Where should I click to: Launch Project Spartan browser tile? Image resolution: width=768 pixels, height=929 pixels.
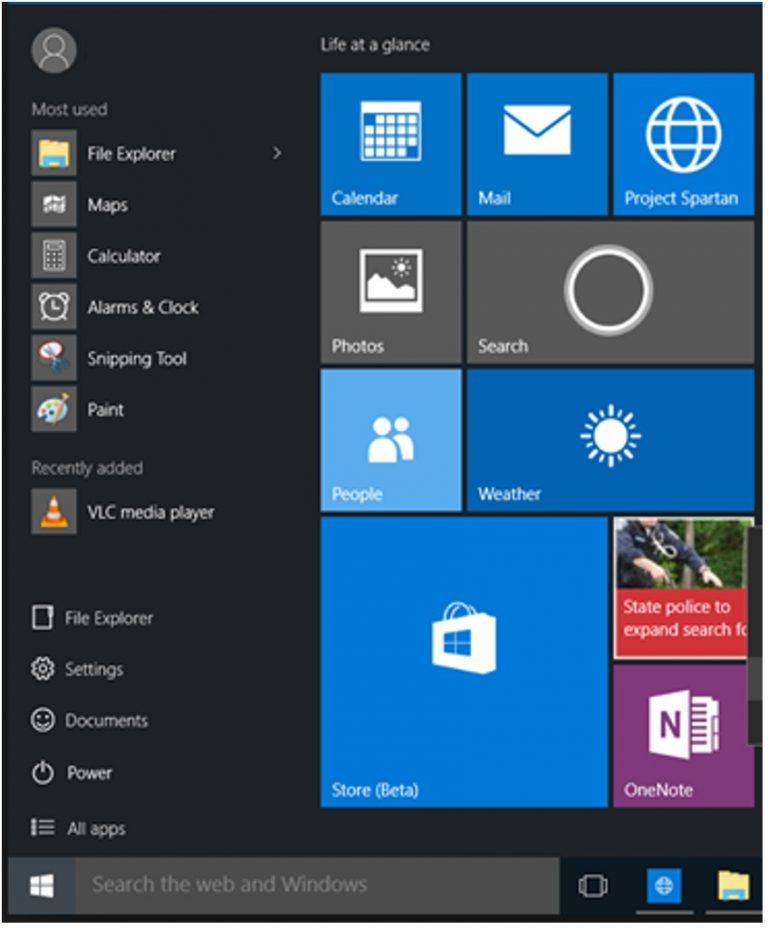[x=684, y=144]
